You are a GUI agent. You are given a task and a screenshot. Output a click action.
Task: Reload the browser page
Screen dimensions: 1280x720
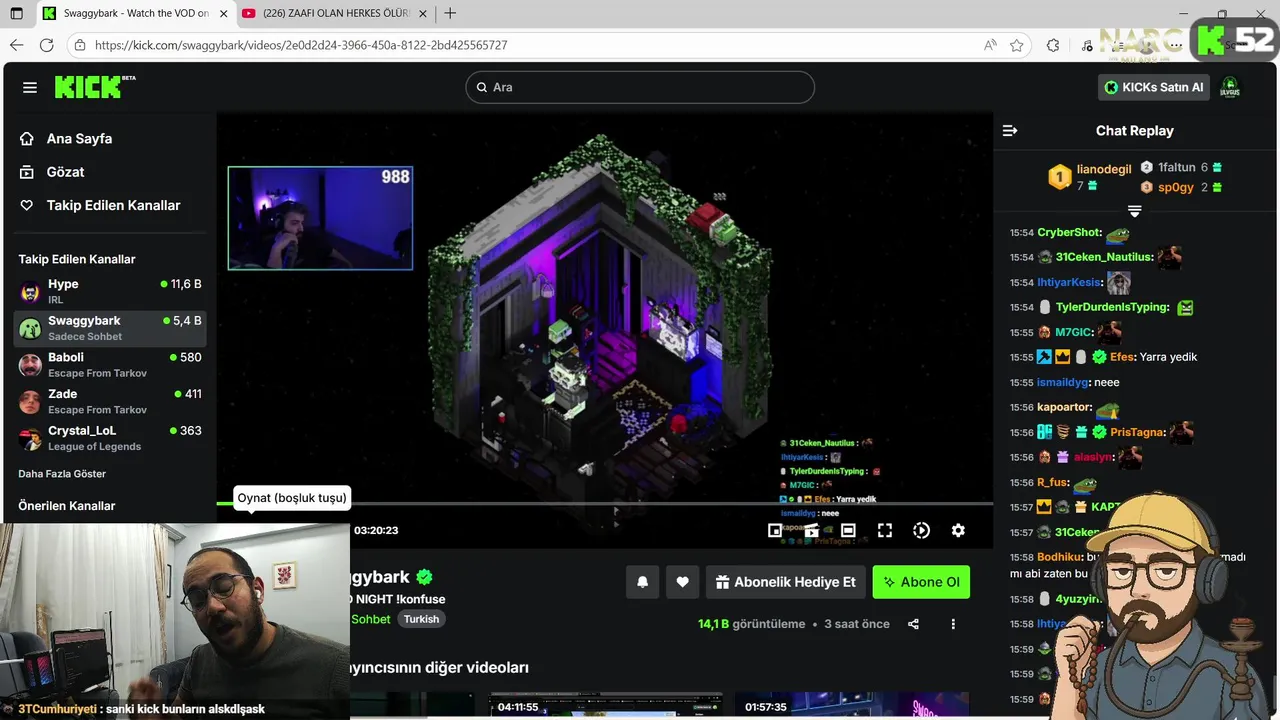(46, 45)
